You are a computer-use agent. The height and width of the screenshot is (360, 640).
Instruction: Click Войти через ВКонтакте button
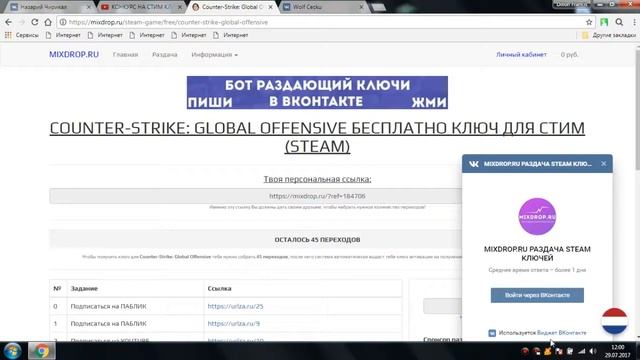pyautogui.click(x=537, y=295)
